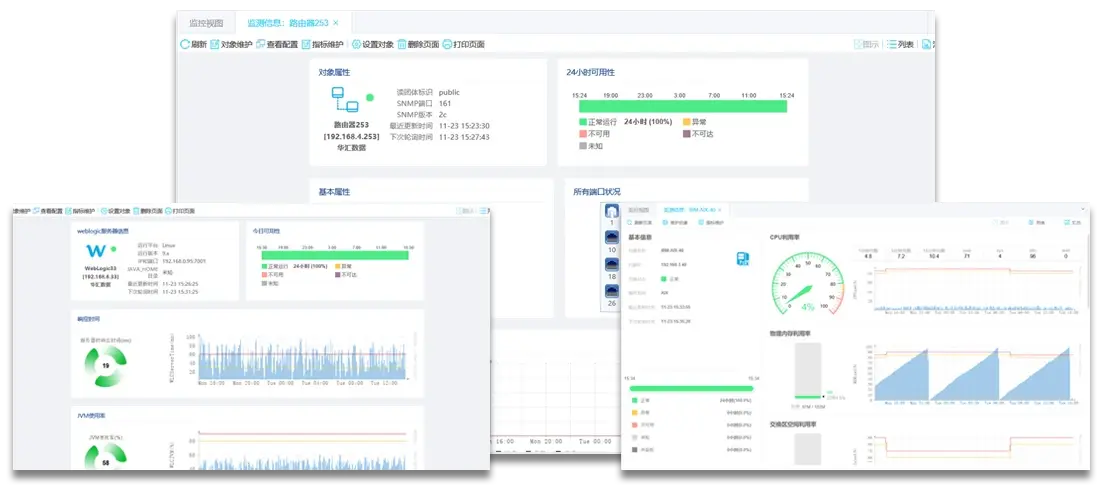The image size is (1105, 486).
Task: Open 指标维护 in router window toolbar
Action: tap(322, 44)
